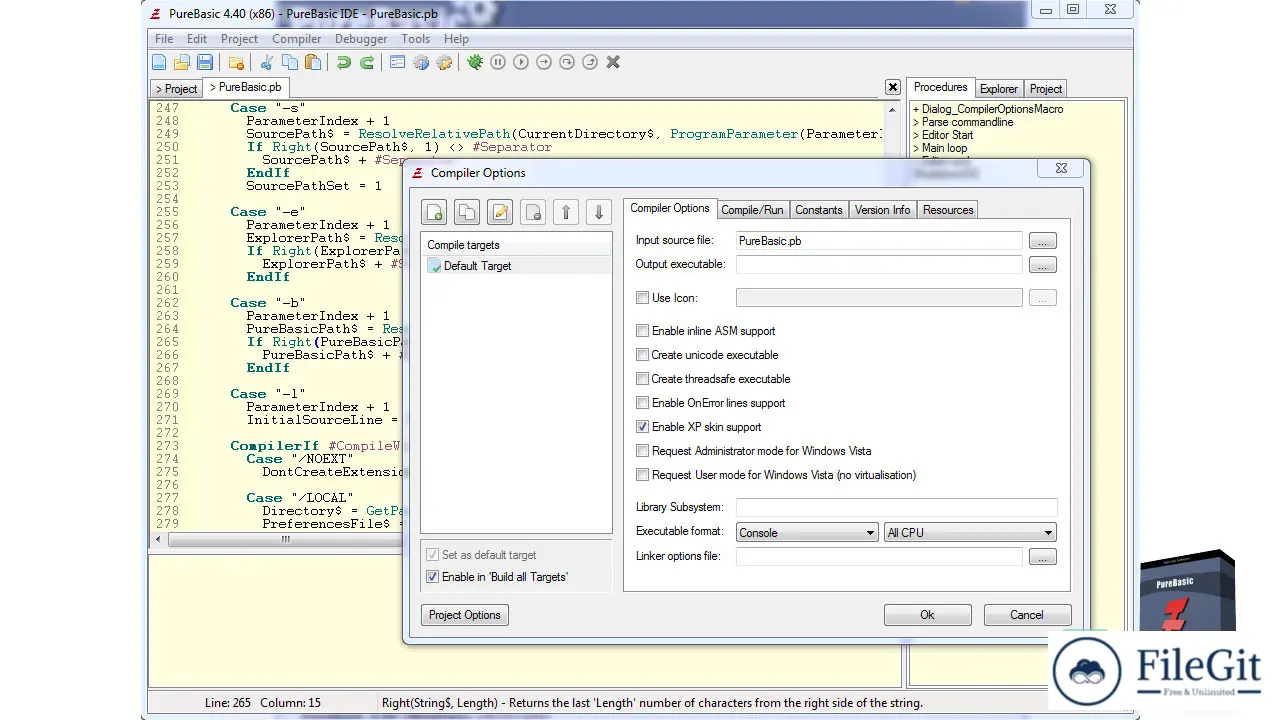Select Default Target in compile targets

515,266
